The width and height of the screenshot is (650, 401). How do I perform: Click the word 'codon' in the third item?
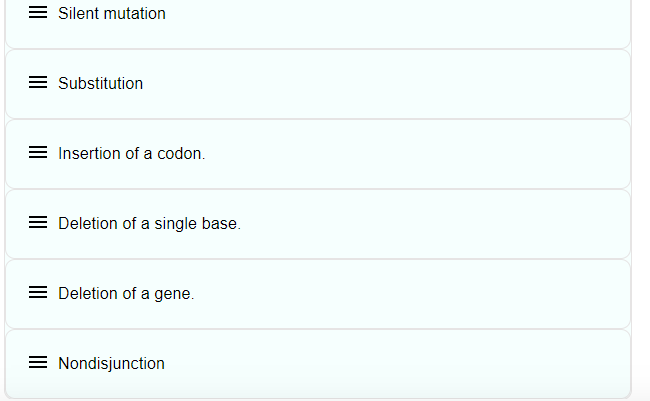point(181,154)
